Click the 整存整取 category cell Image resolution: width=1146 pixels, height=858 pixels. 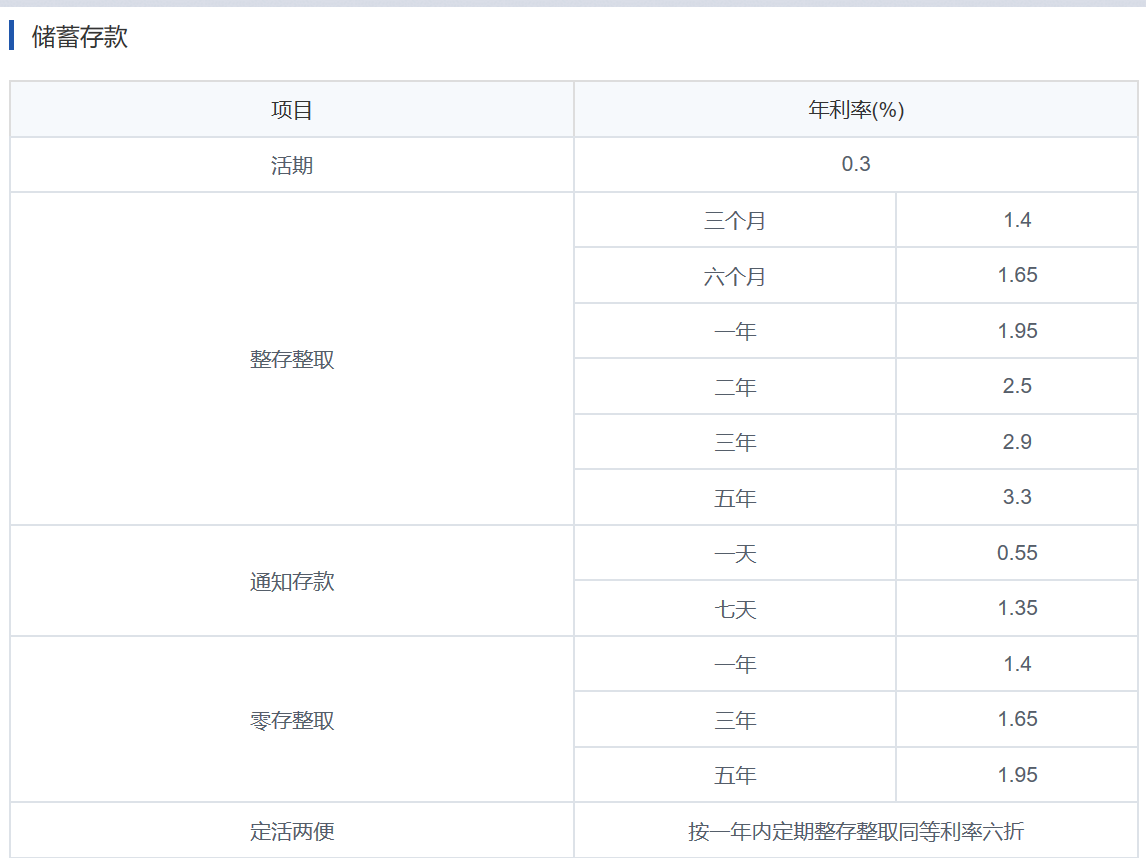coord(292,359)
